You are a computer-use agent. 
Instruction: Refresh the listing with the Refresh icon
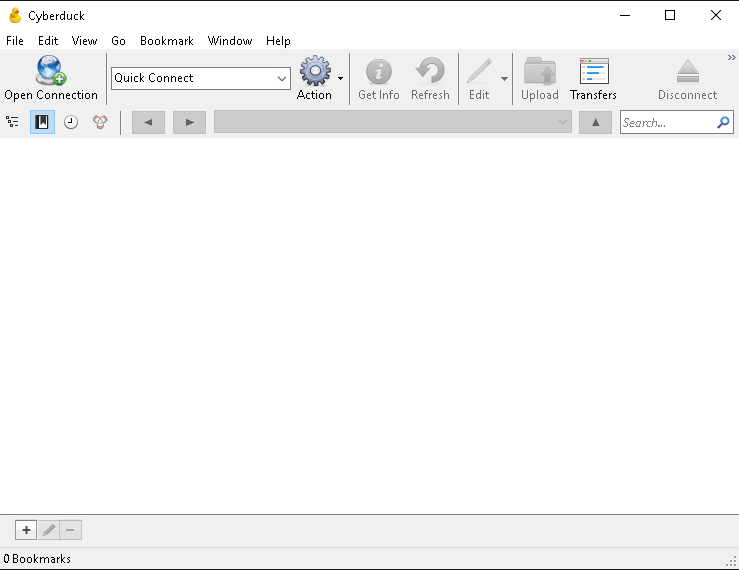(430, 71)
